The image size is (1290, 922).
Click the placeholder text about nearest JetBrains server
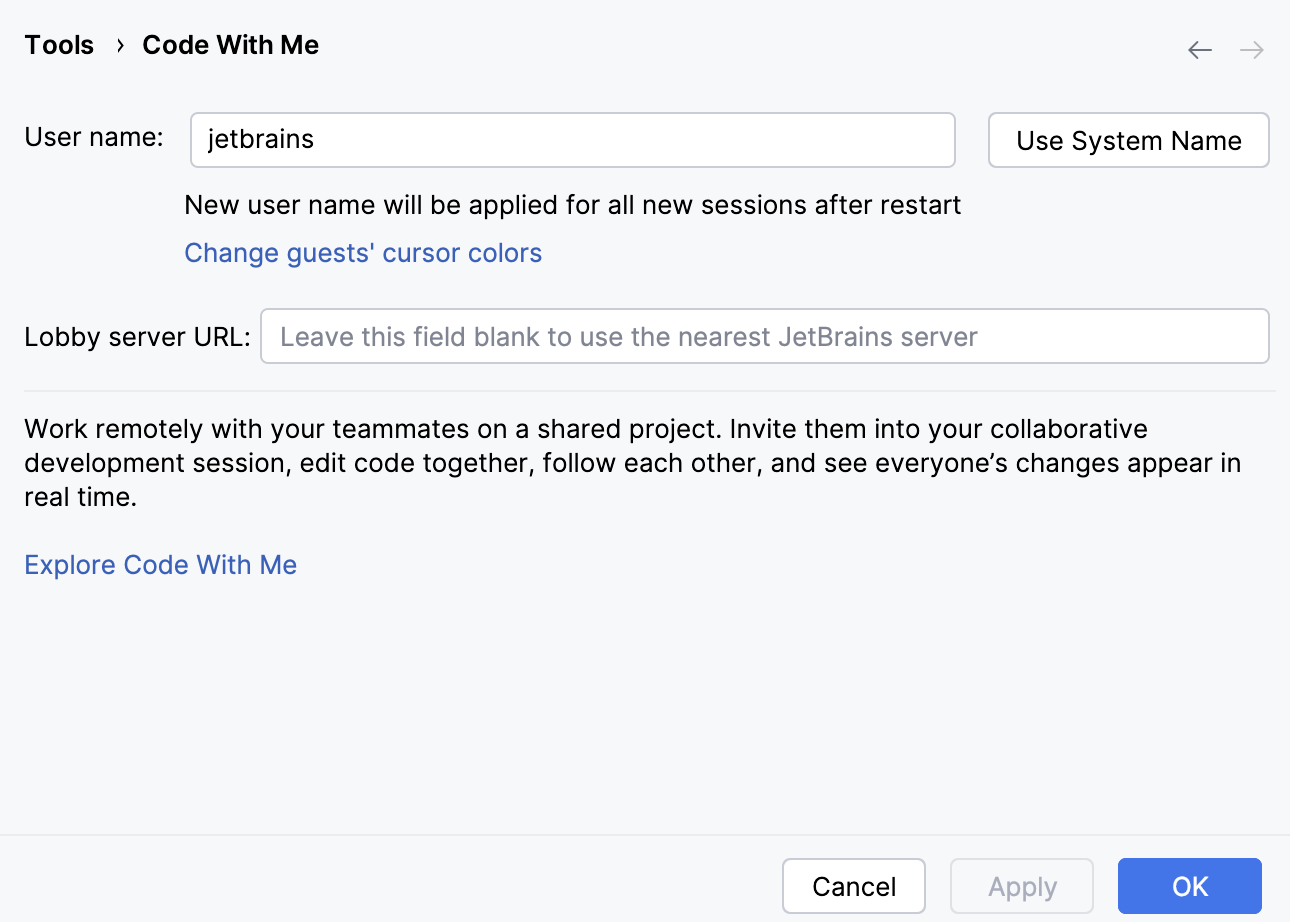[627, 336]
